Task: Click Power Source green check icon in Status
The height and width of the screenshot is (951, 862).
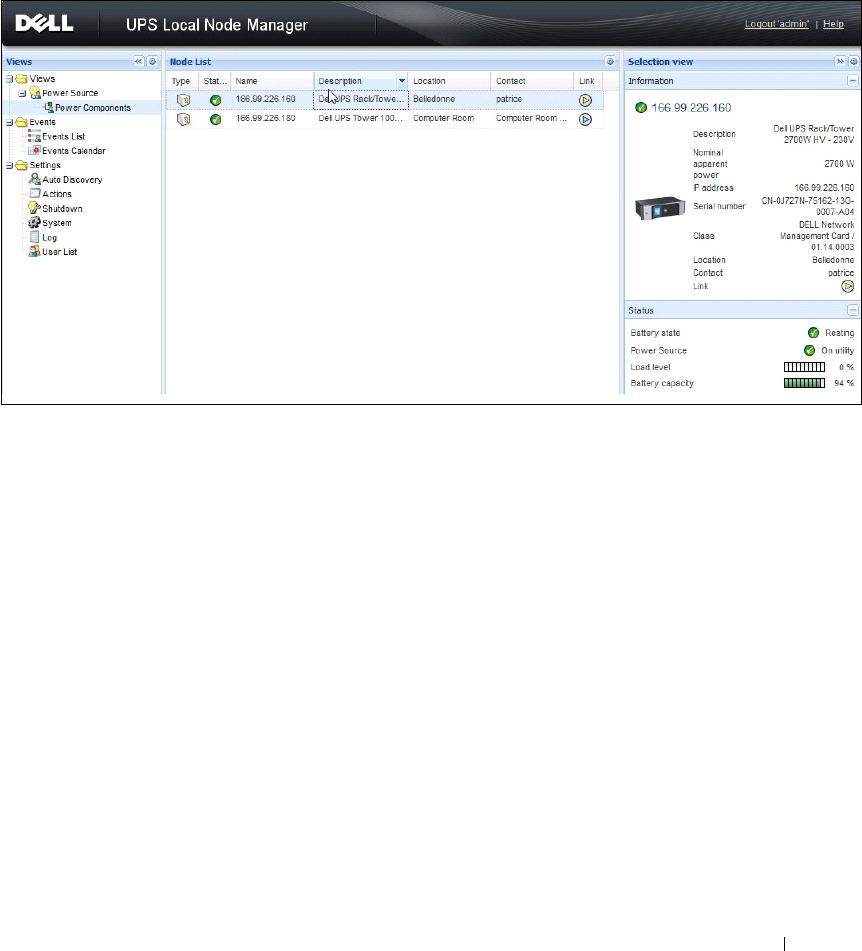Action: pos(809,350)
